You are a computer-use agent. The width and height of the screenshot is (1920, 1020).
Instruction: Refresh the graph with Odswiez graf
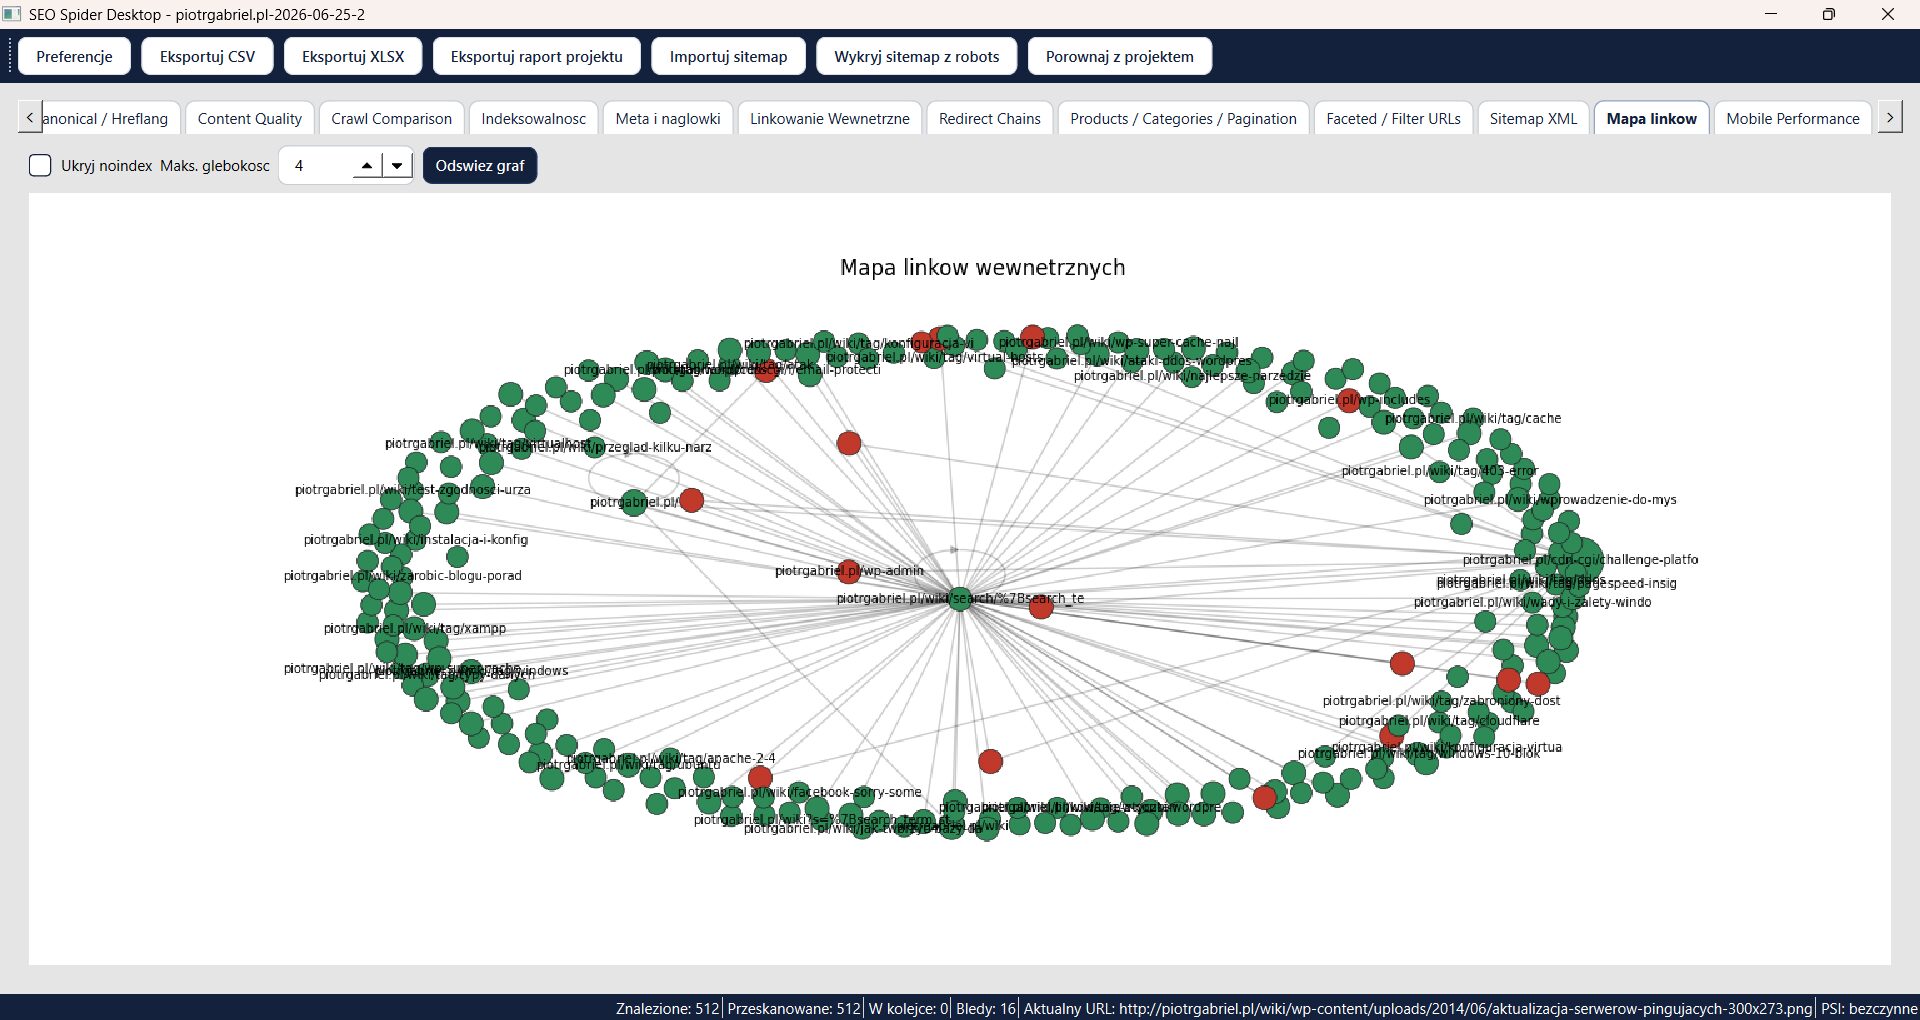click(x=480, y=166)
